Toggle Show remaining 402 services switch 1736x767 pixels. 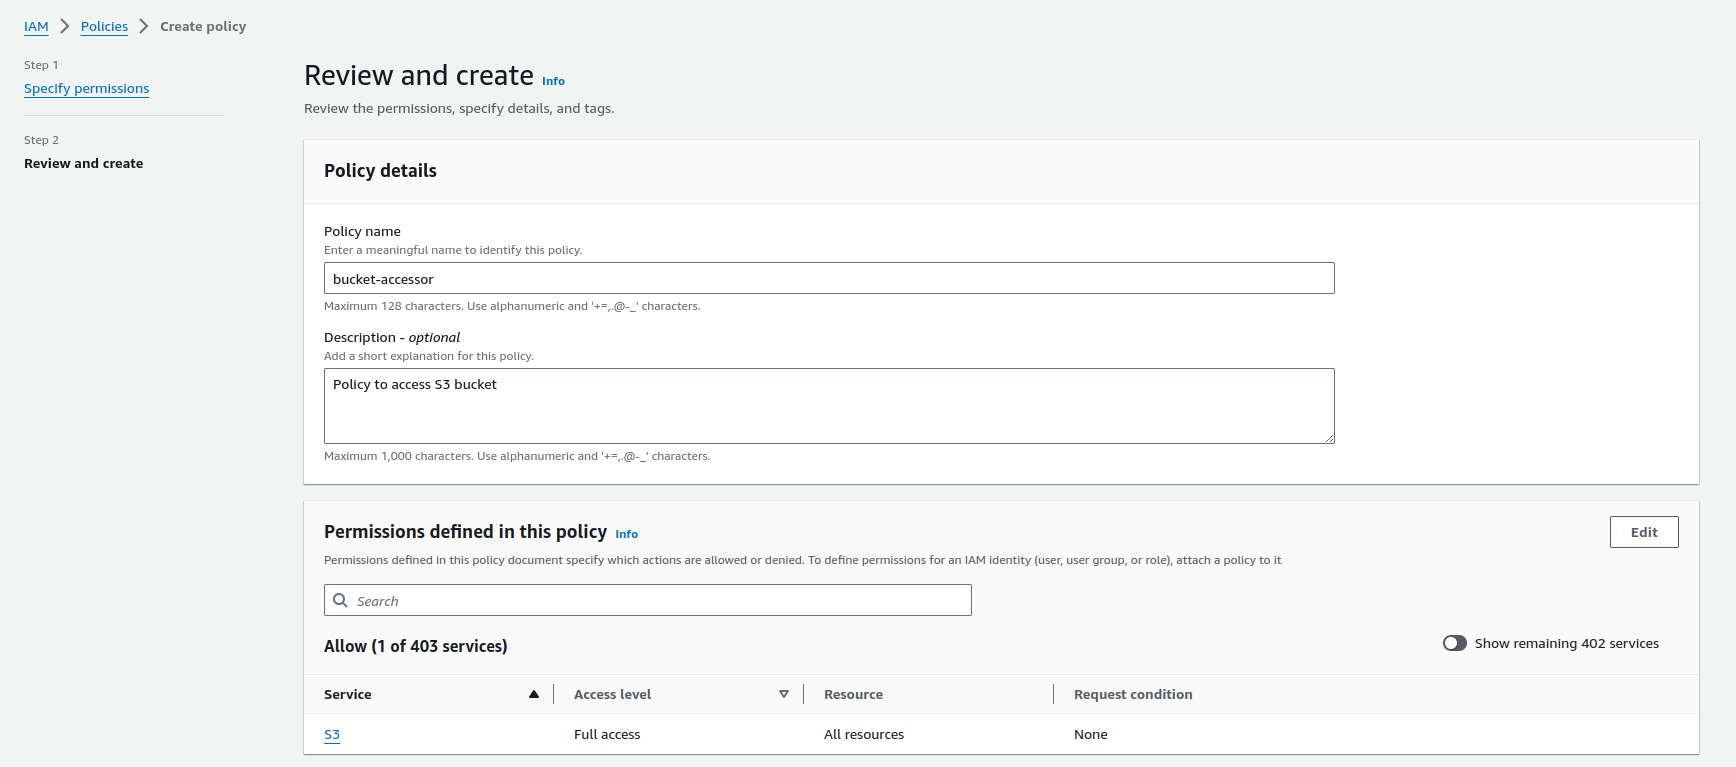(1454, 643)
